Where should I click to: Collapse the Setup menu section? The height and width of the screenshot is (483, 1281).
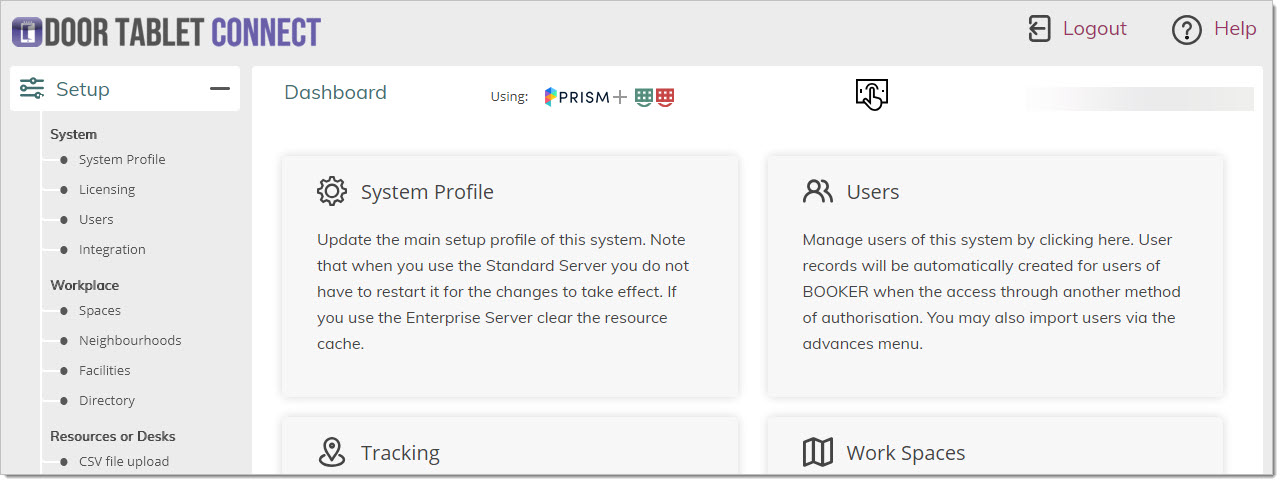point(220,89)
